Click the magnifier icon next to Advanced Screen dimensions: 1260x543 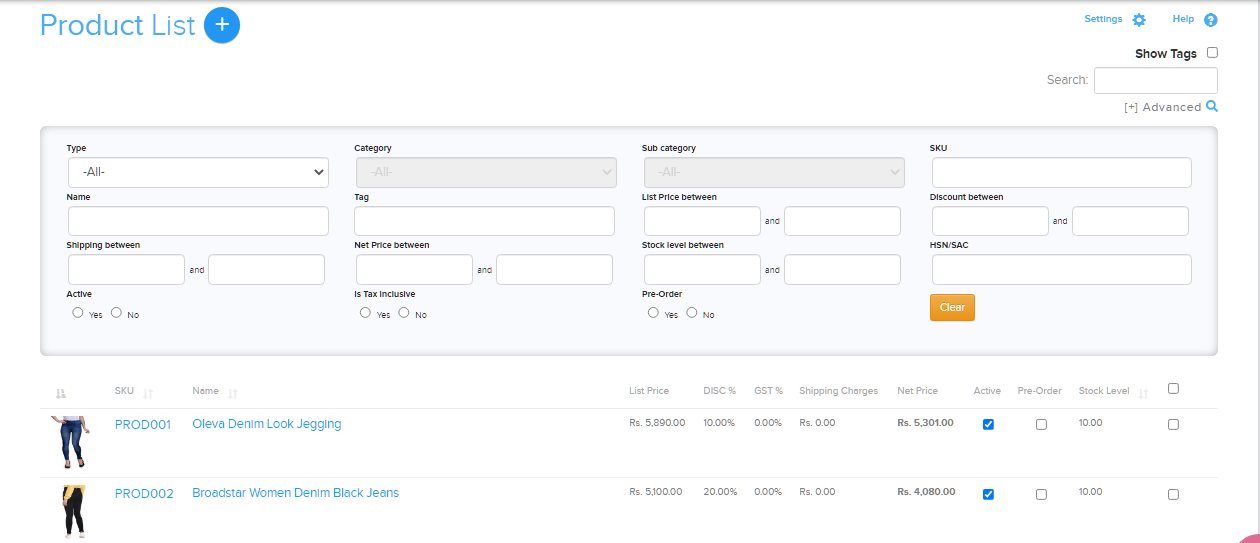[1211, 106]
